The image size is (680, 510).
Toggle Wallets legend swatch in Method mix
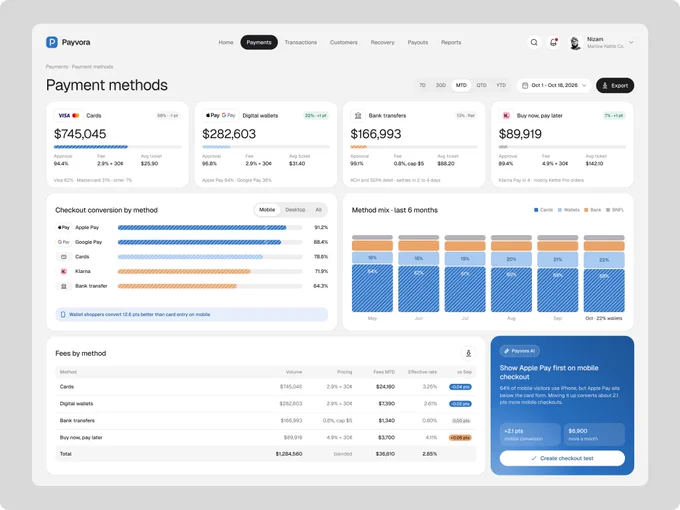[560, 210]
